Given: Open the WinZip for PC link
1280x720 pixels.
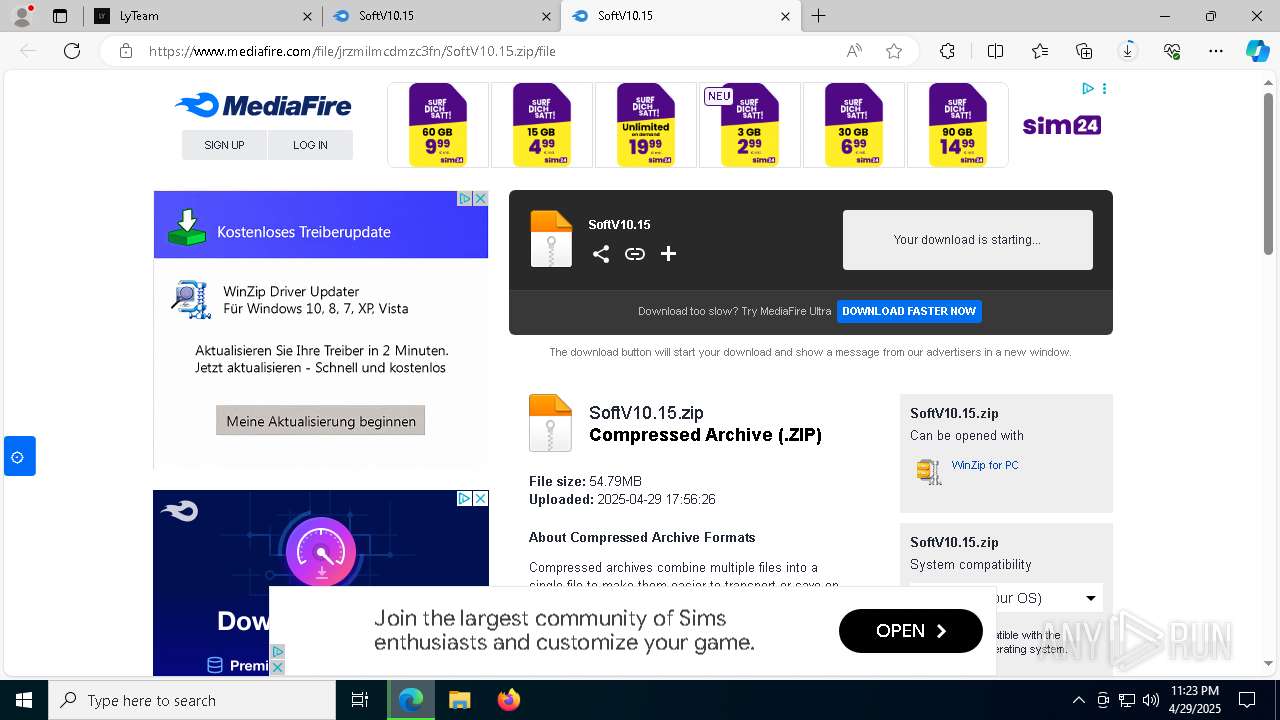Looking at the screenshot, I should [x=985, y=465].
